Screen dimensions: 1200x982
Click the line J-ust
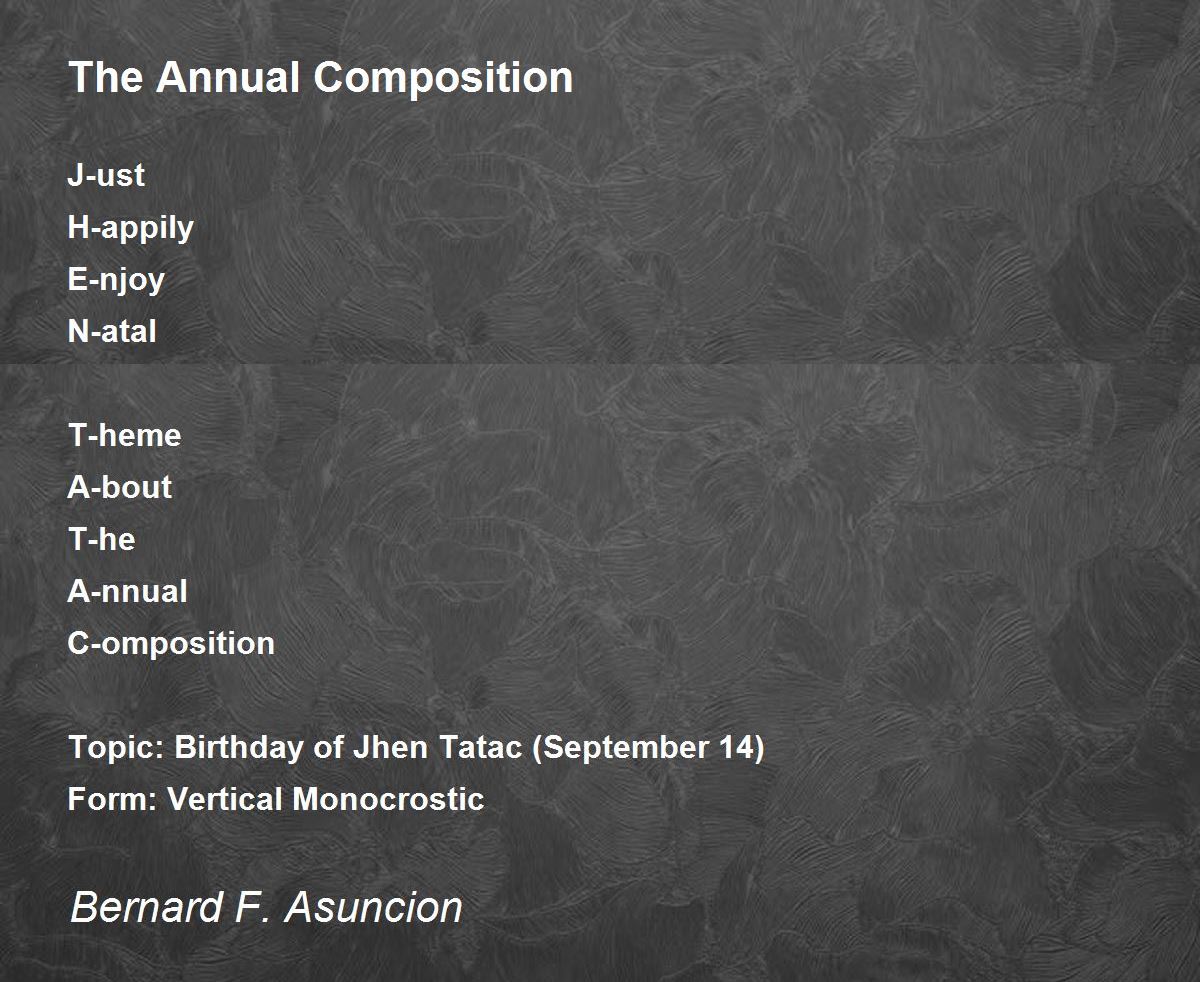106,175
